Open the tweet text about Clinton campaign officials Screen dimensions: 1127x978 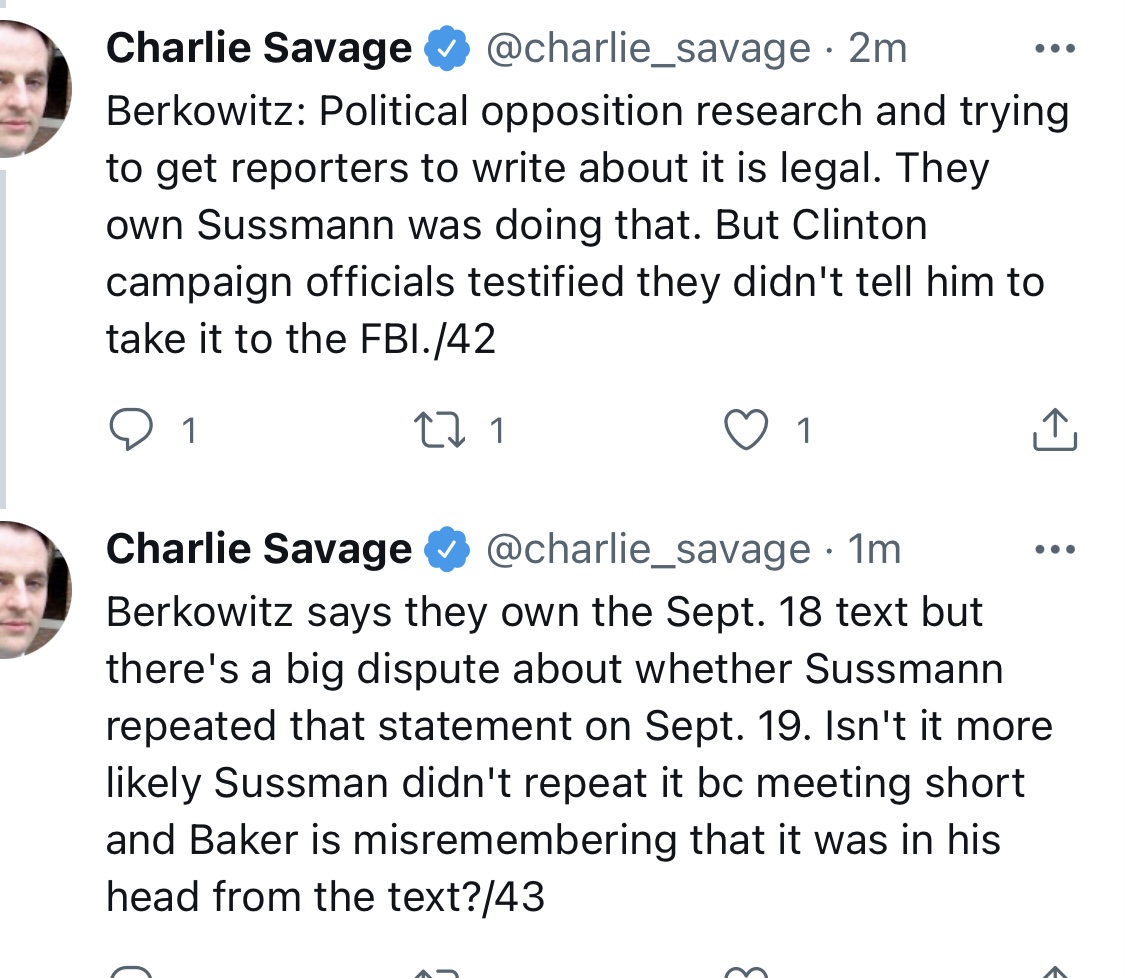575,226
